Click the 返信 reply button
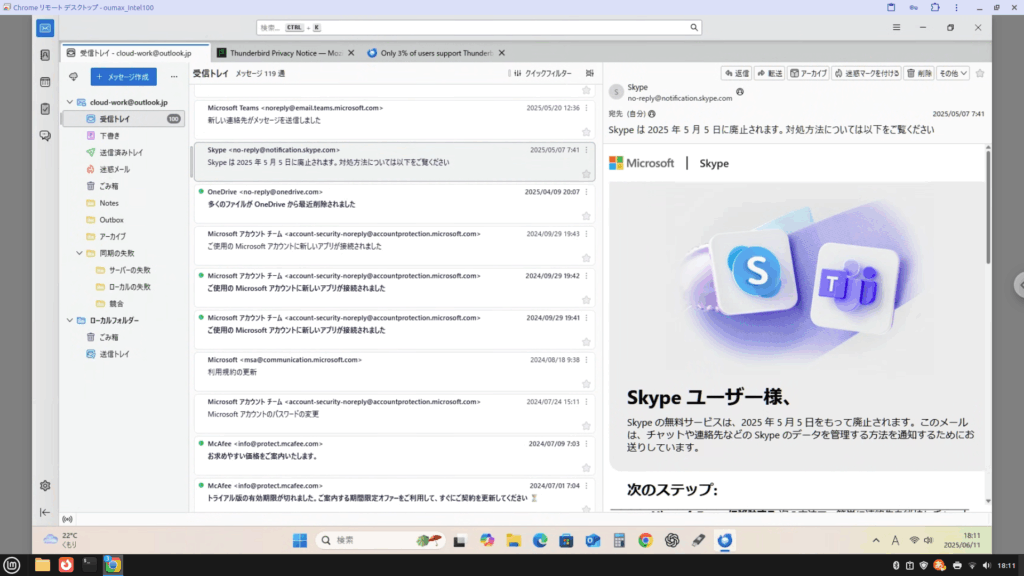 (x=736, y=73)
